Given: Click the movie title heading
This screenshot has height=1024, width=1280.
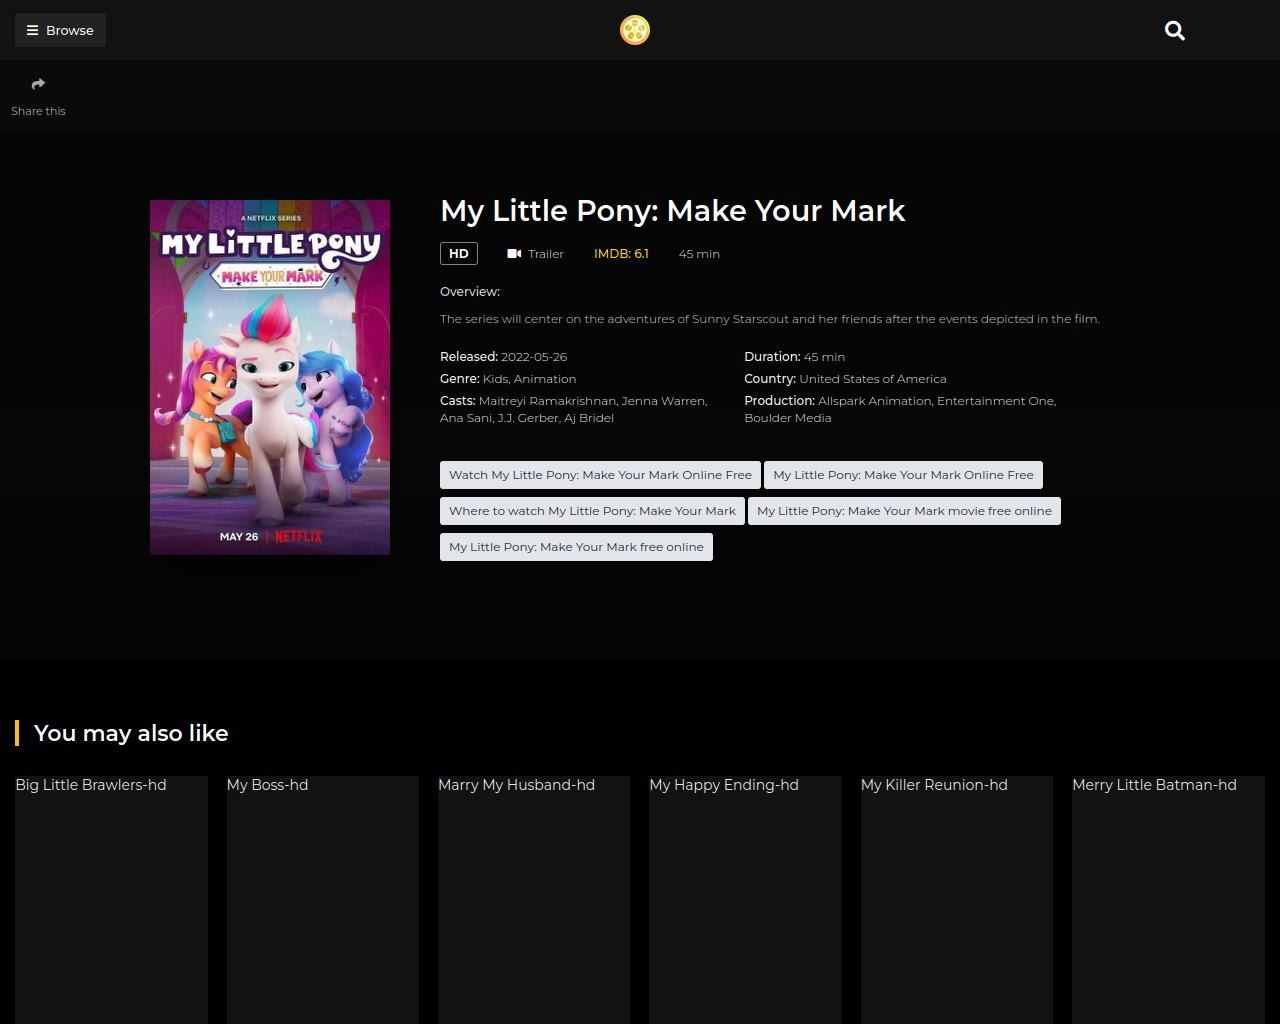Looking at the screenshot, I should click(673, 211).
